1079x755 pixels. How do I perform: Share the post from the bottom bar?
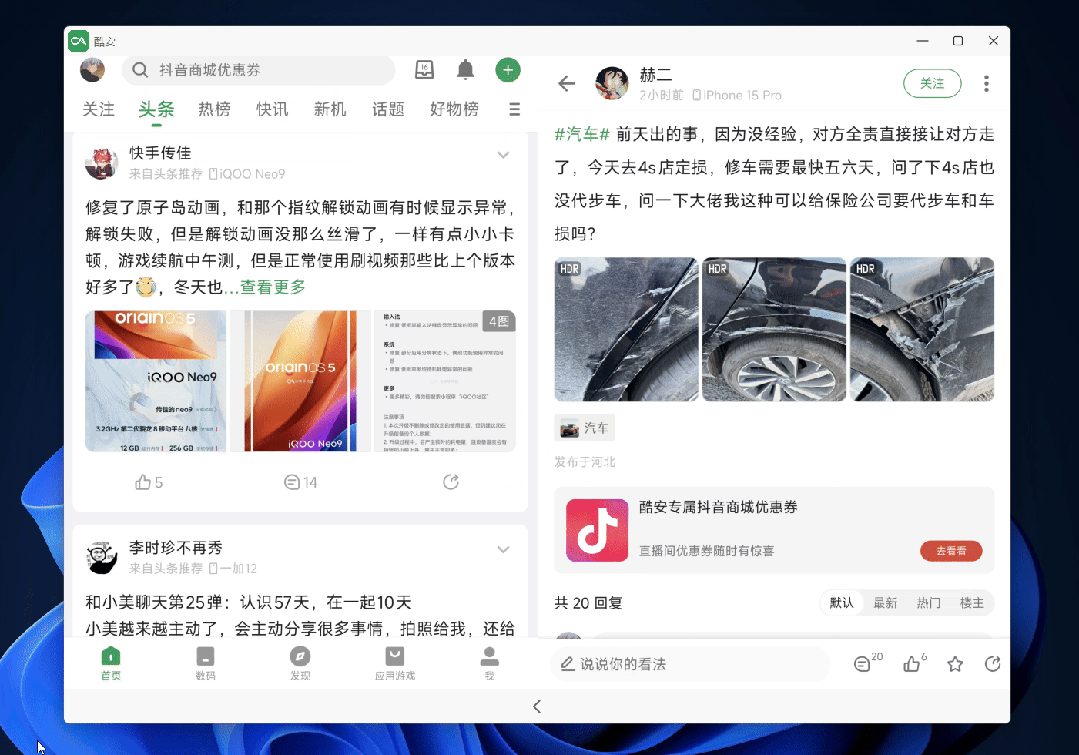992,664
